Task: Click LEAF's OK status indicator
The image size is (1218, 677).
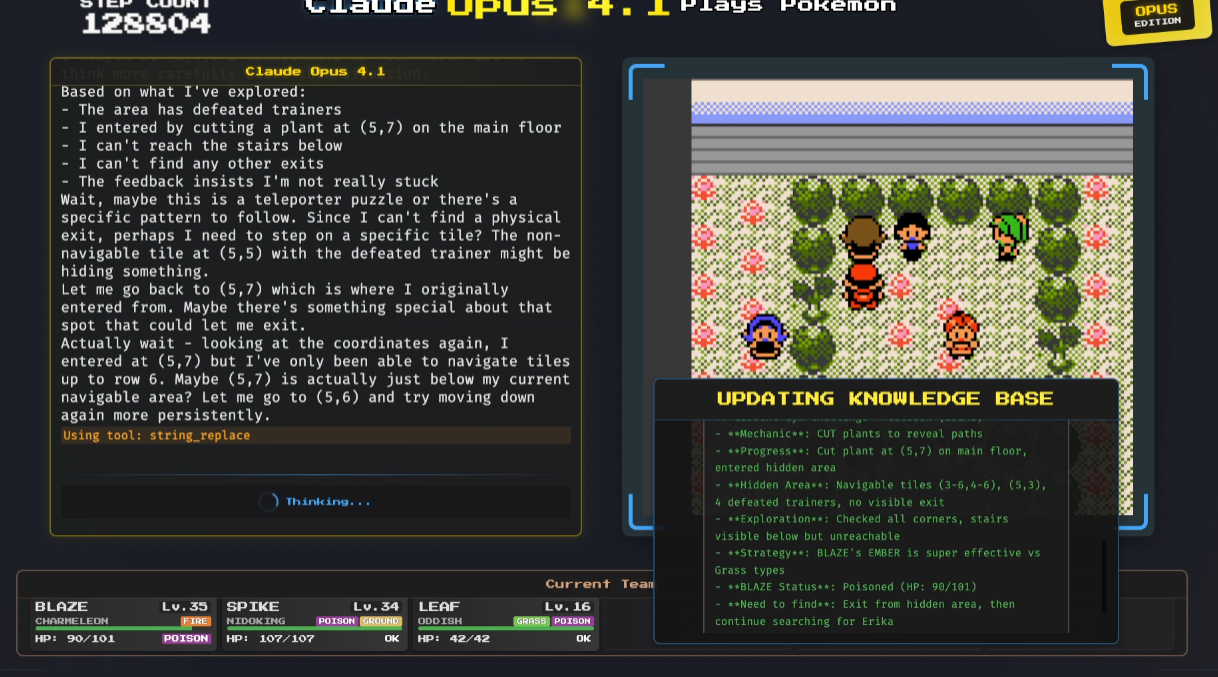Action: pos(584,639)
